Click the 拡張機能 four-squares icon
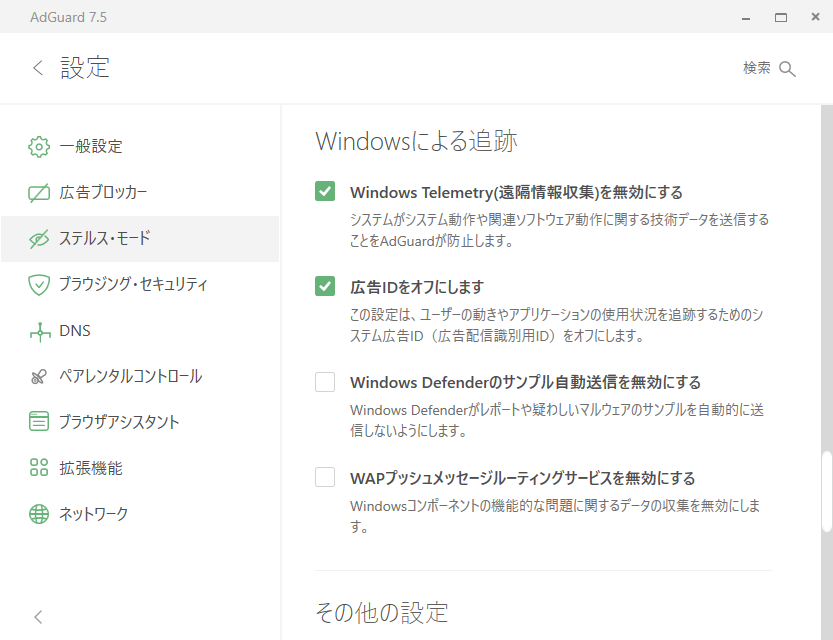The width and height of the screenshot is (833, 640). coord(39,467)
